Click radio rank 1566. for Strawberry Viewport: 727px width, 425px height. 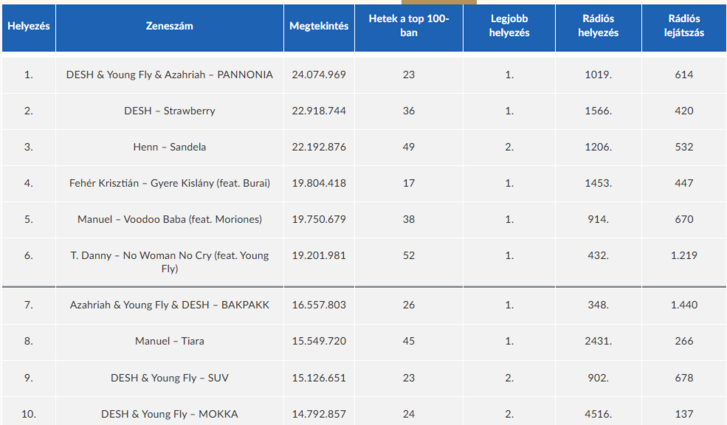pos(598,111)
